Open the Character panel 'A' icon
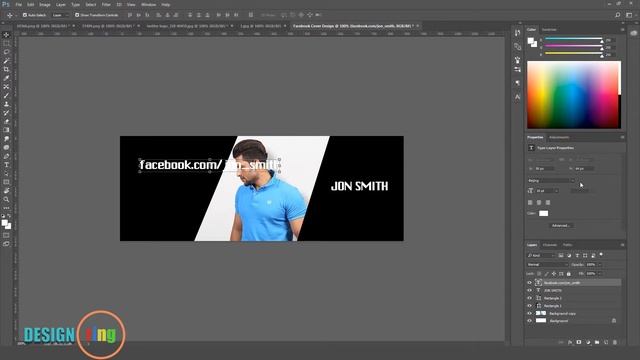 [x=518, y=97]
